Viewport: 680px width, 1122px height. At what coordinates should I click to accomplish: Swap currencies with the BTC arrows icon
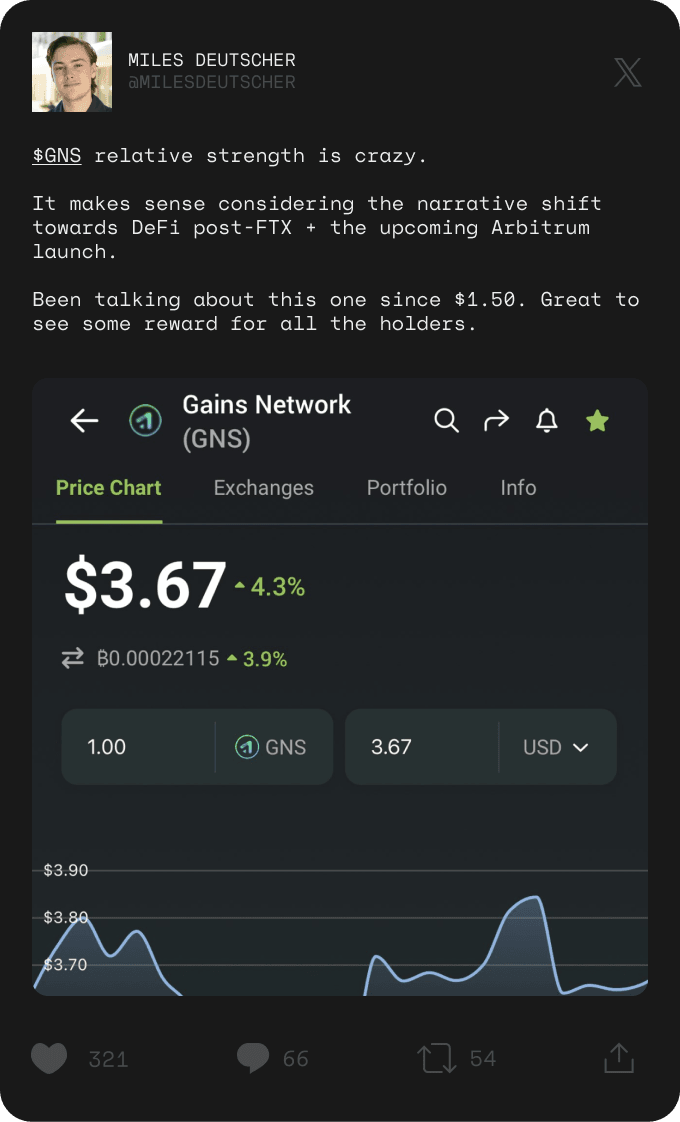(x=73, y=659)
